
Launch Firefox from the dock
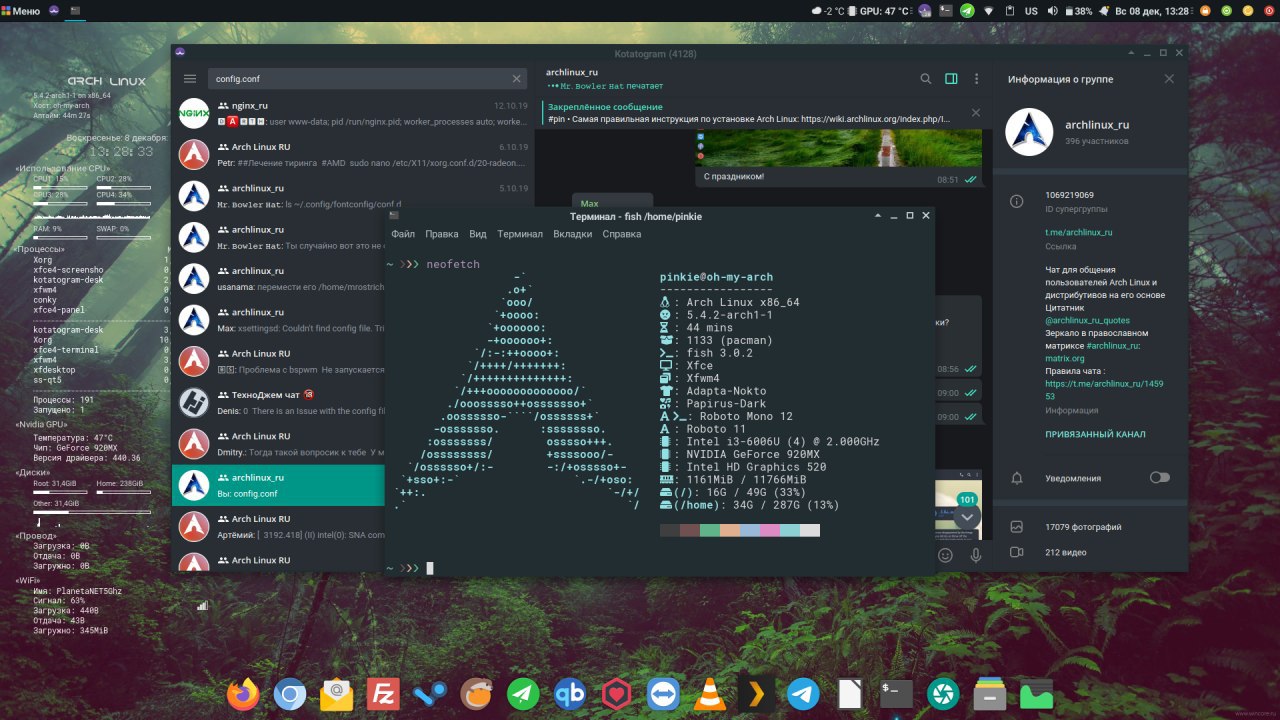click(243, 693)
